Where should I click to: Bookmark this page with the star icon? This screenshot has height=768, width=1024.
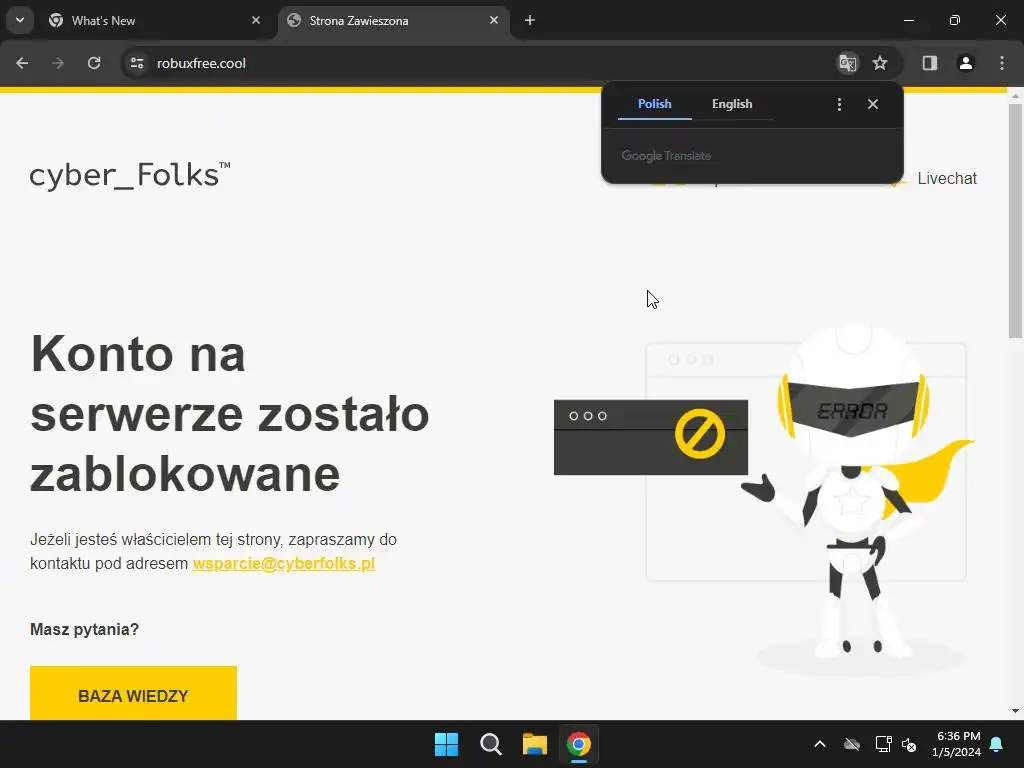coord(880,63)
